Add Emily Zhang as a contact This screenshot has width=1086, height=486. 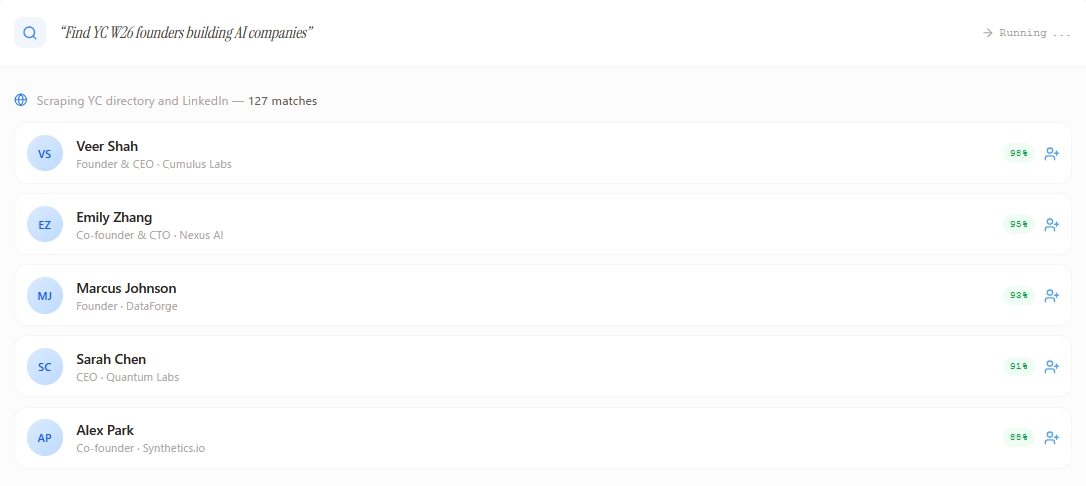pyautogui.click(x=1051, y=225)
